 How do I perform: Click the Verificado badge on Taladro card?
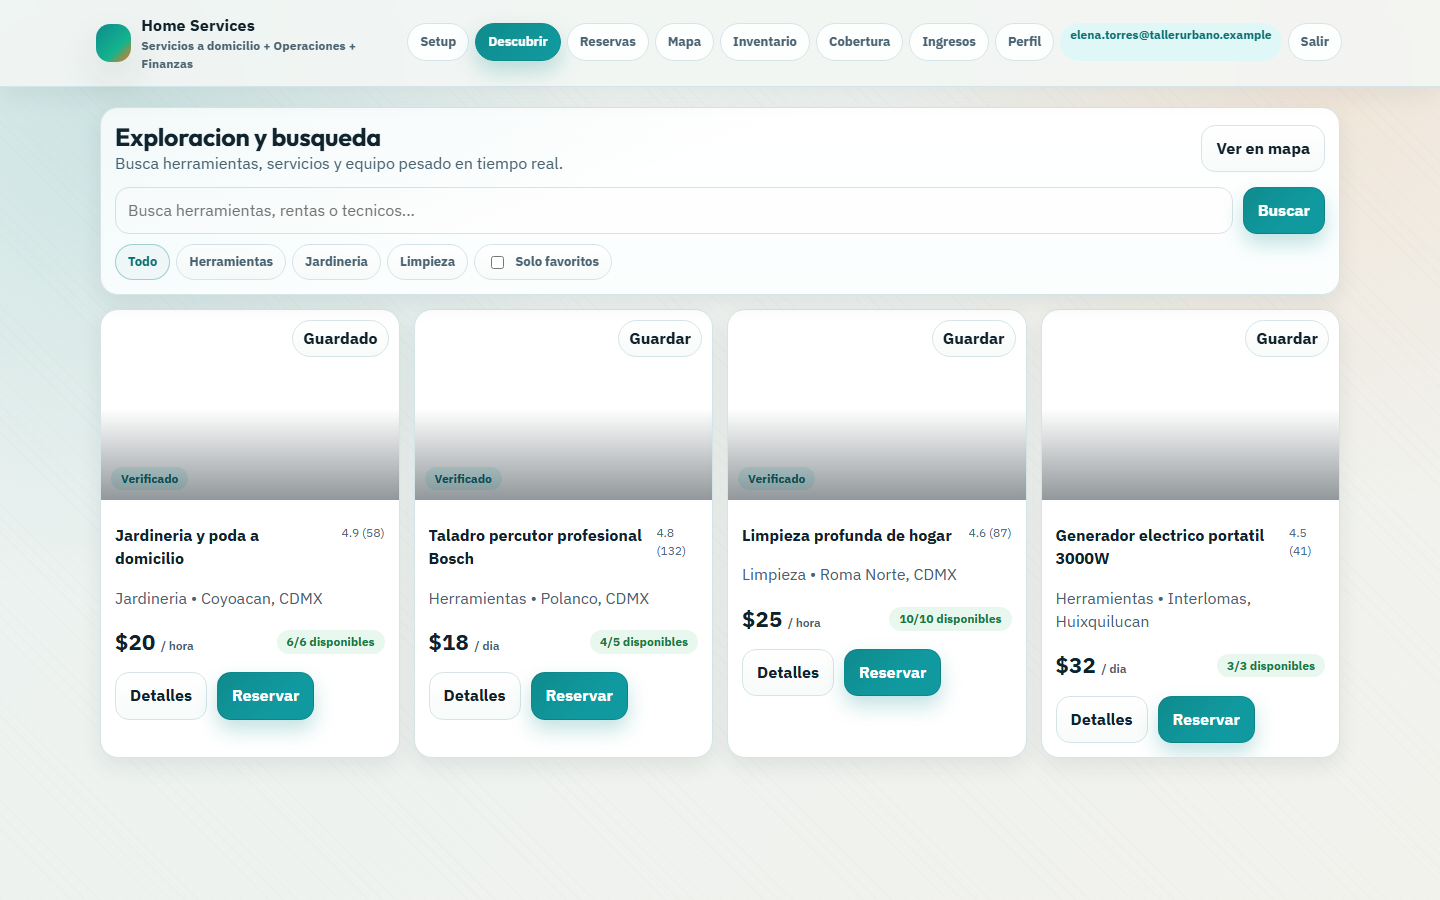tap(463, 479)
